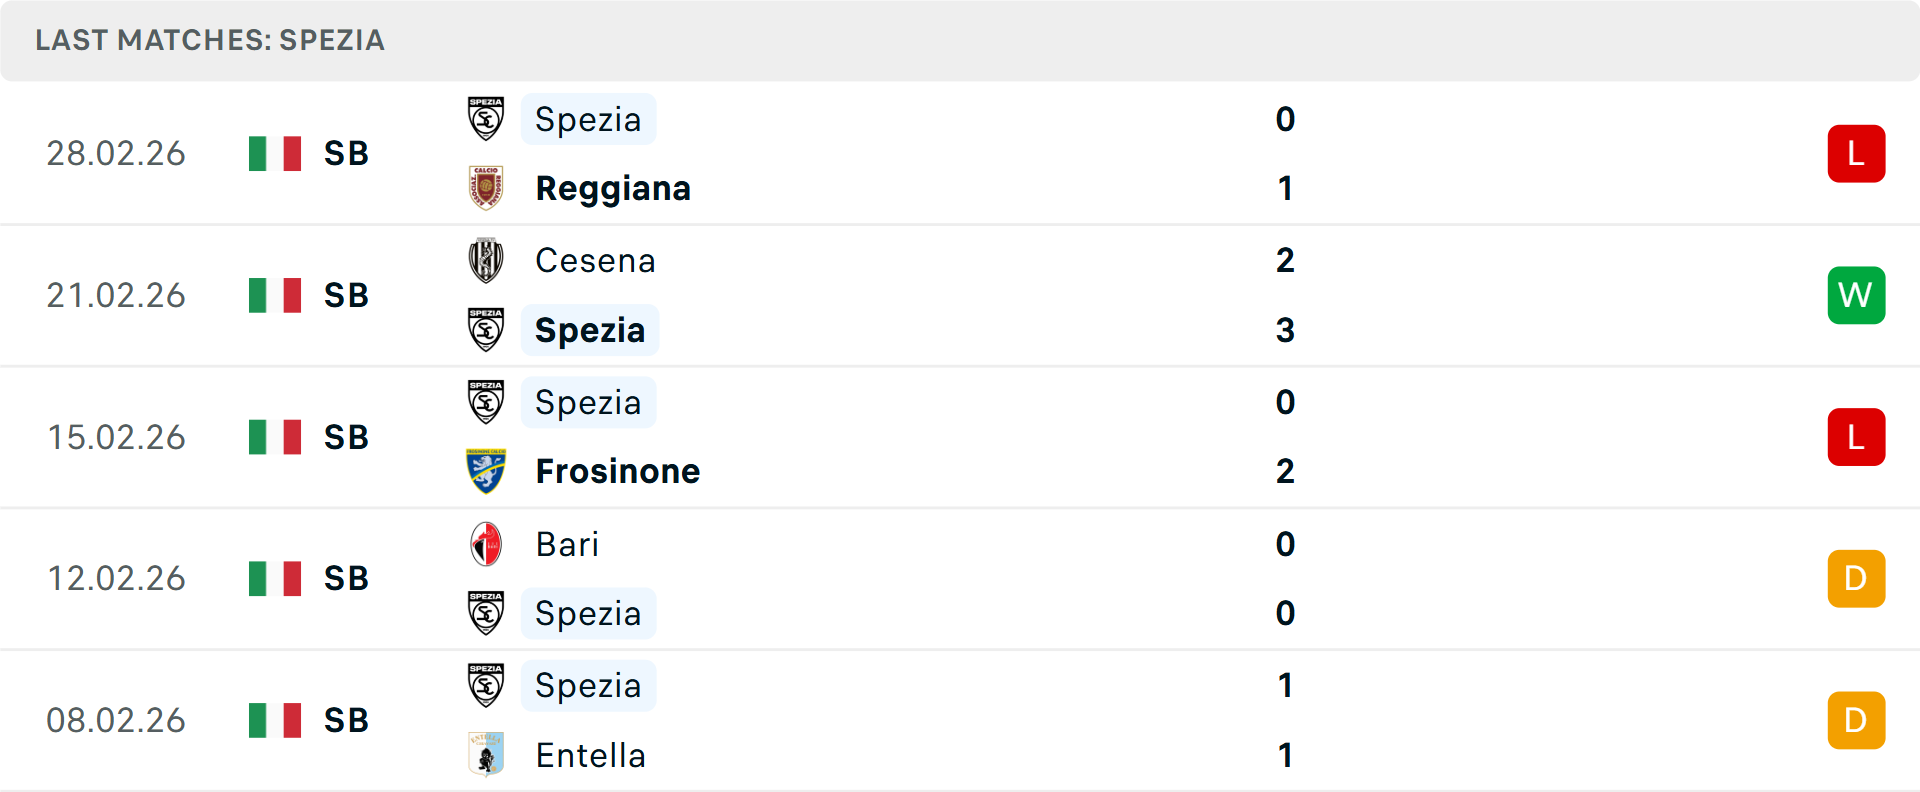This screenshot has height=792, width=1920.
Task: Click the Cesena club crest
Action: [486, 260]
